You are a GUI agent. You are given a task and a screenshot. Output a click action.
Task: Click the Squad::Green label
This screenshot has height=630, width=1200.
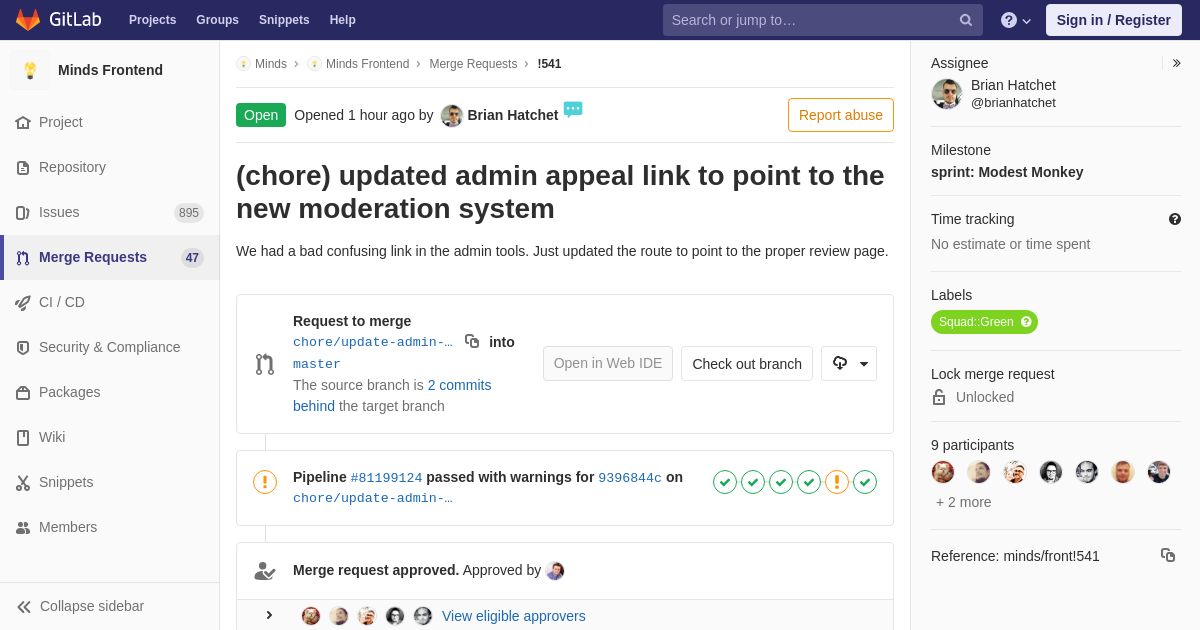coord(984,322)
